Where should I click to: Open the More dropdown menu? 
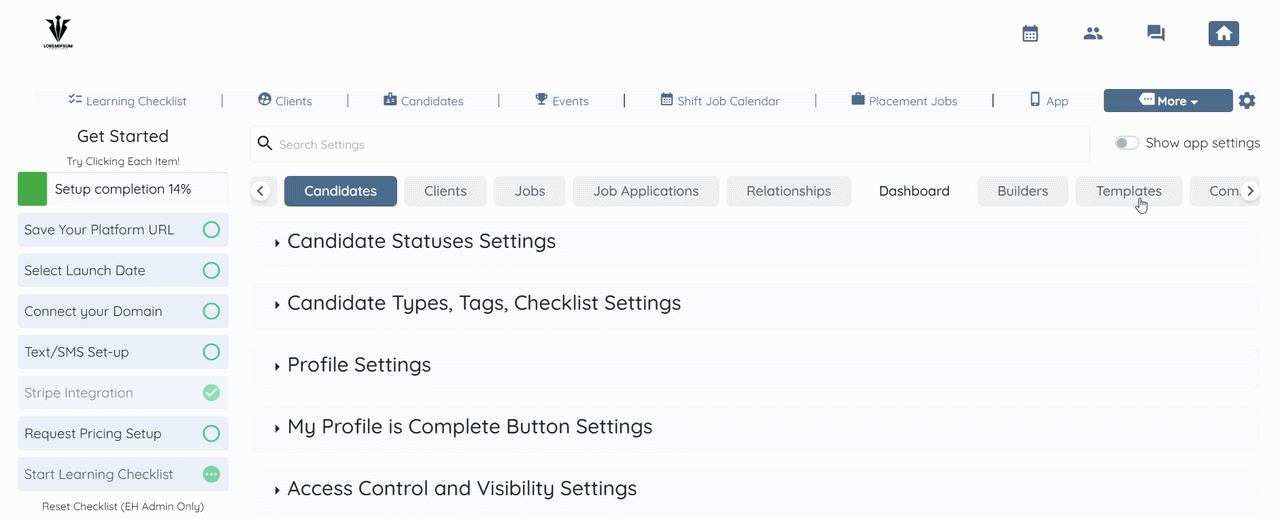(x=1168, y=101)
